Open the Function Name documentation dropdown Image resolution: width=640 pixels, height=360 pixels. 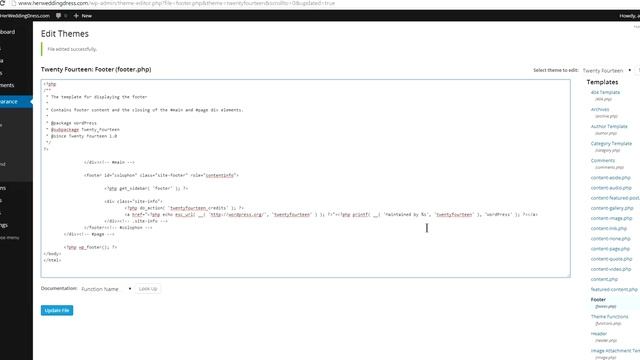[x=106, y=289]
